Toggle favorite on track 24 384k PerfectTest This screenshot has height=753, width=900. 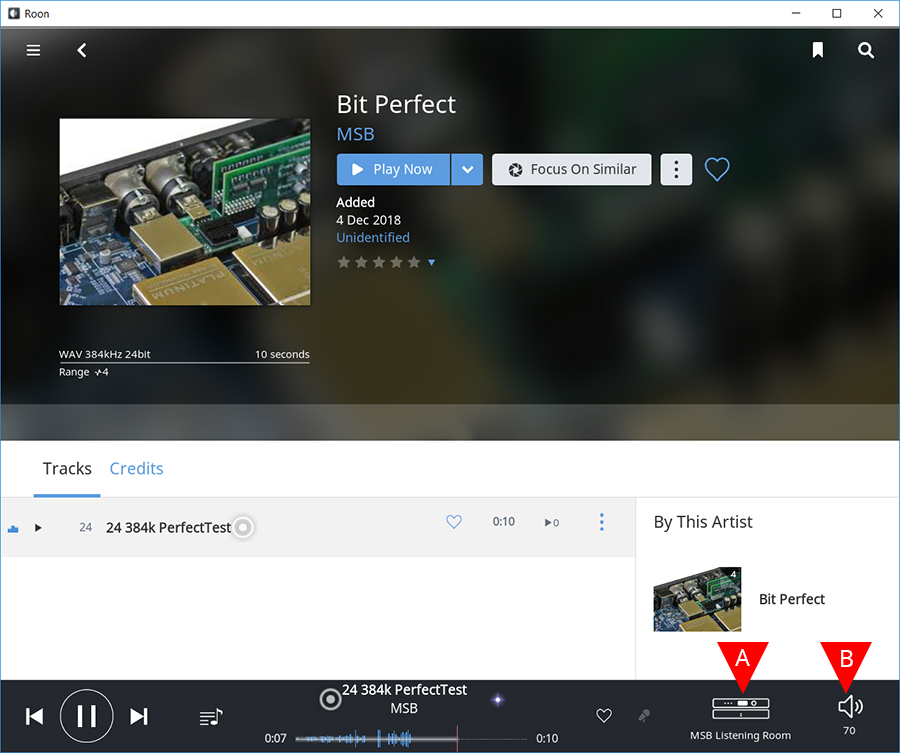[x=454, y=522]
